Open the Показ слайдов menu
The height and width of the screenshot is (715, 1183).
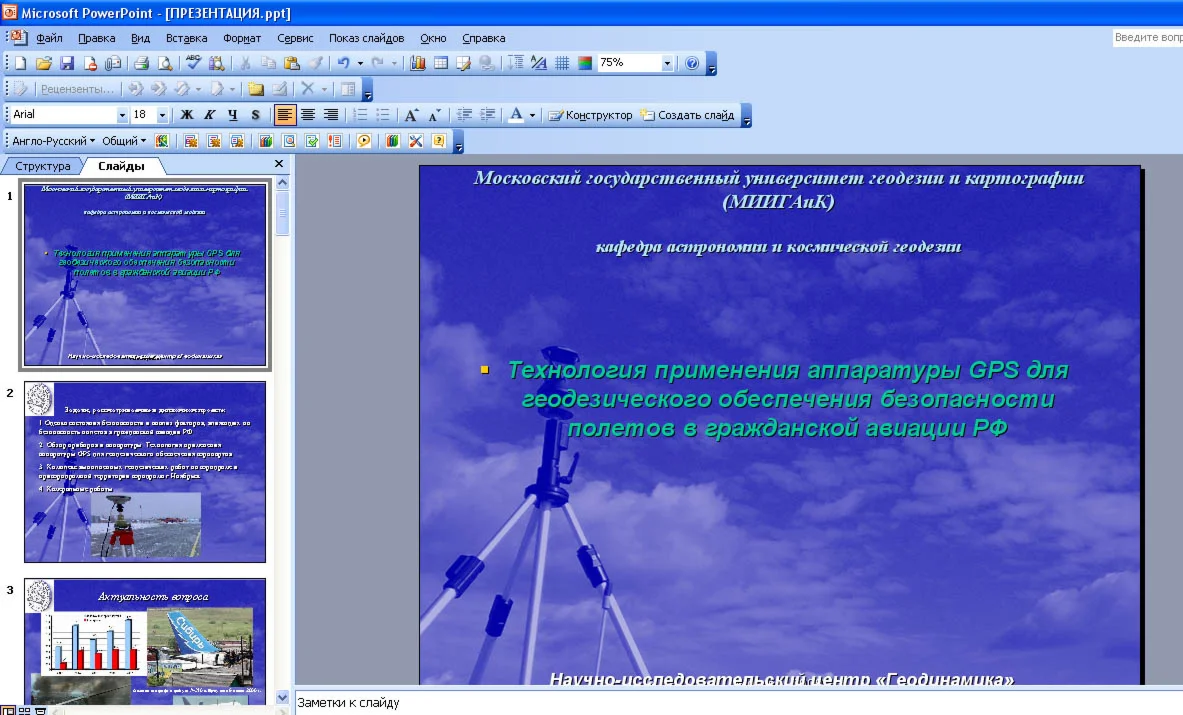(x=366, y=38)
